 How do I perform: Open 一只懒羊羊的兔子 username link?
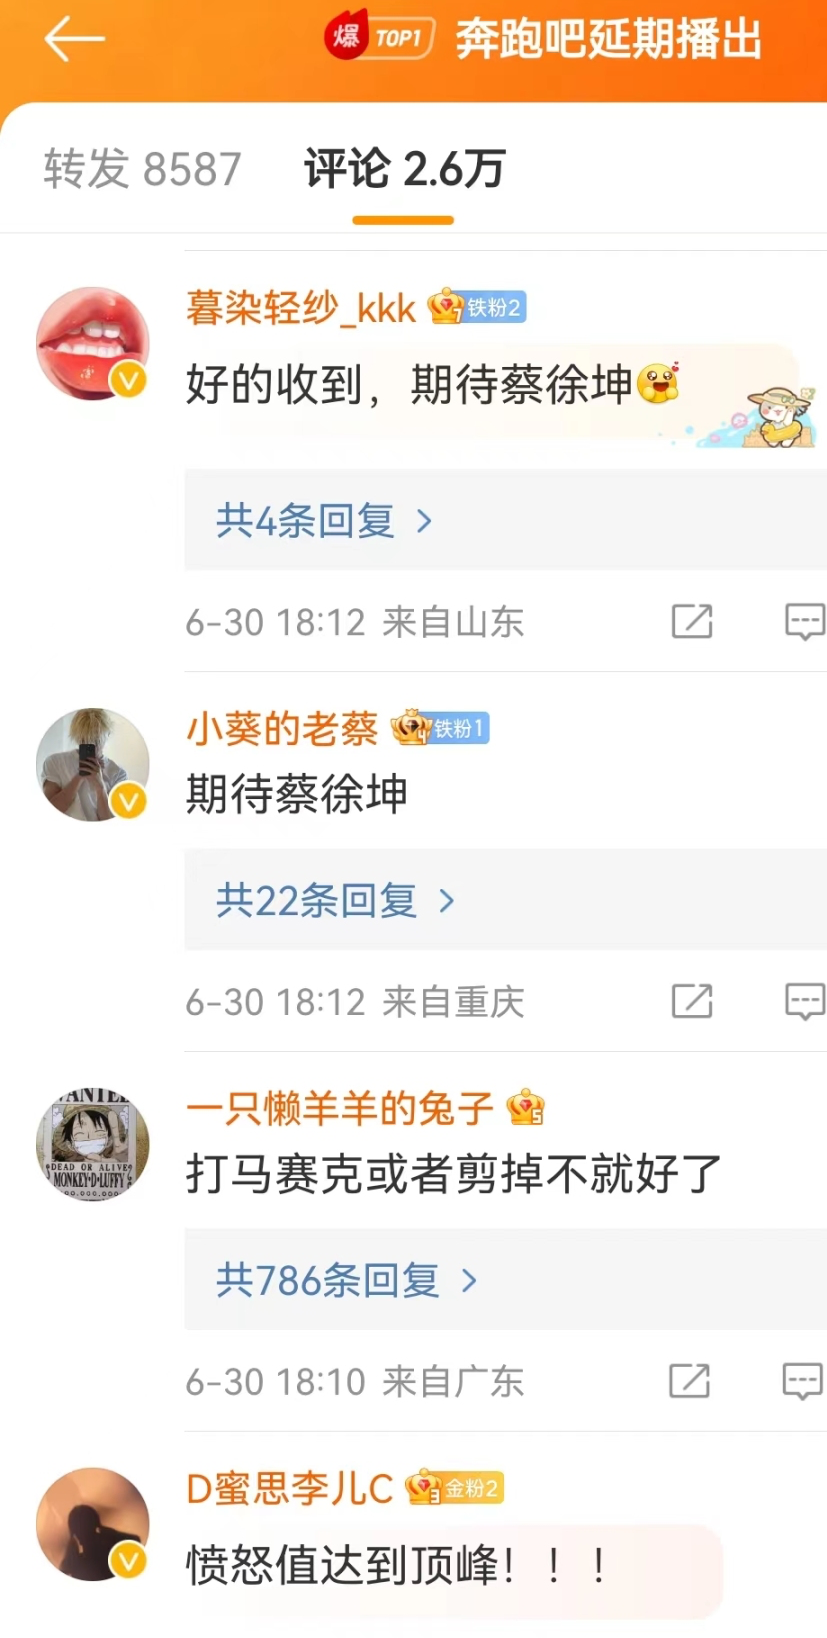click(340, 1108)
